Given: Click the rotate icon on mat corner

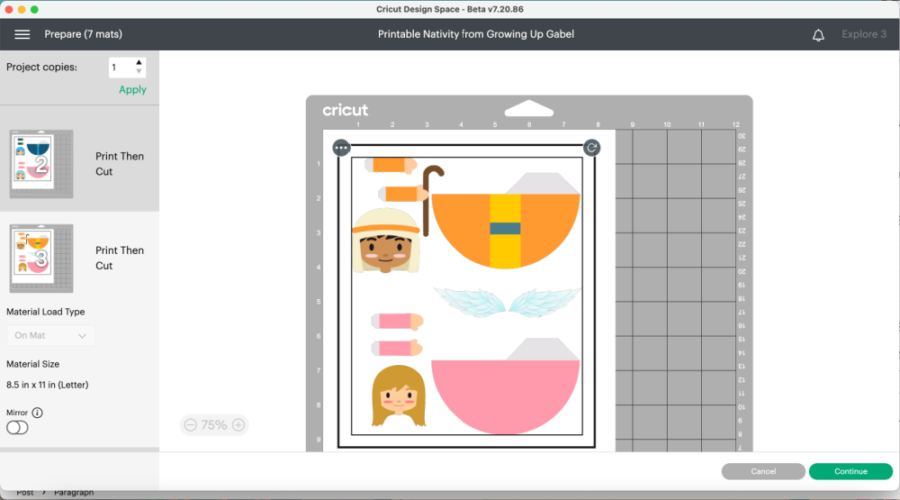Looking at the screenshot, I should coord(591,148).
